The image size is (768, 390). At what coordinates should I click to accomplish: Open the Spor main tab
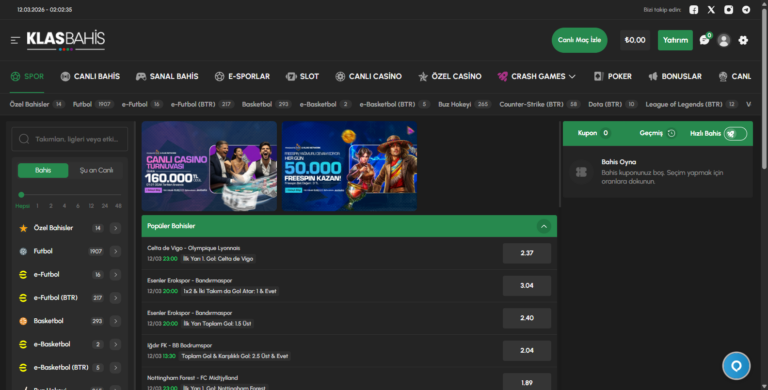27,76
